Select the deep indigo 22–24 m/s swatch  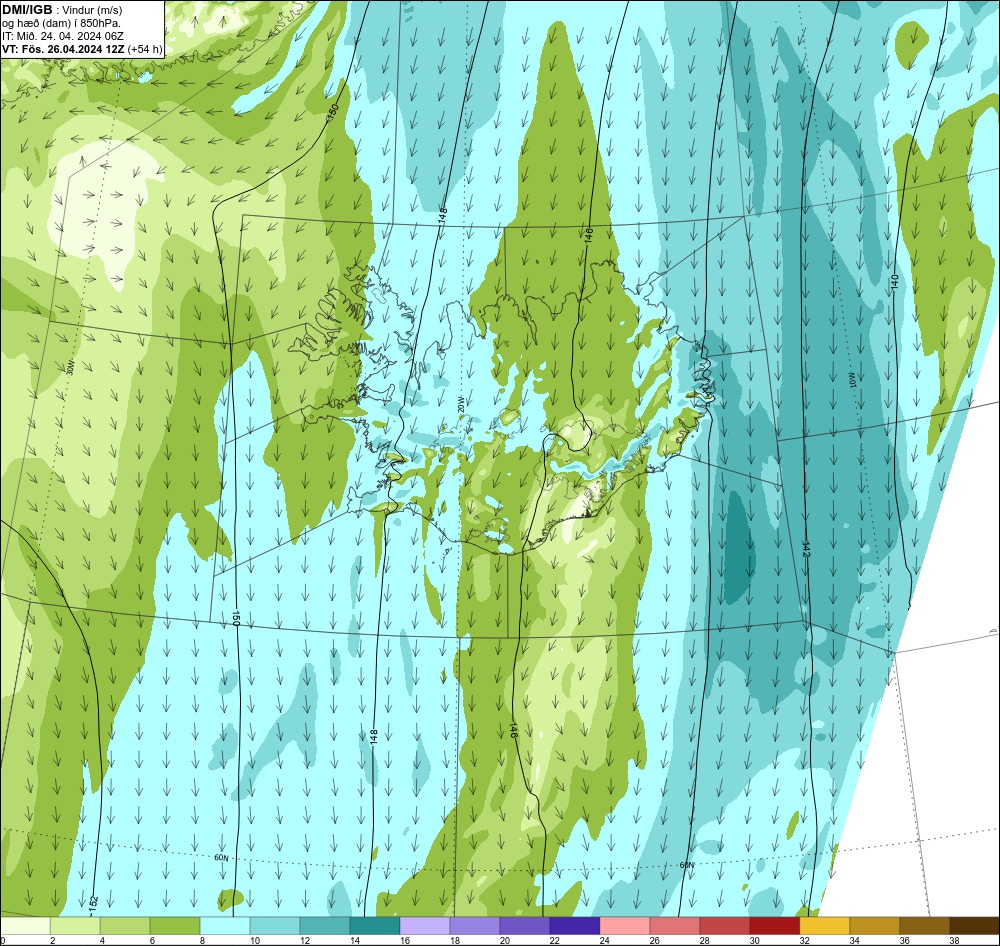(575, 926)
